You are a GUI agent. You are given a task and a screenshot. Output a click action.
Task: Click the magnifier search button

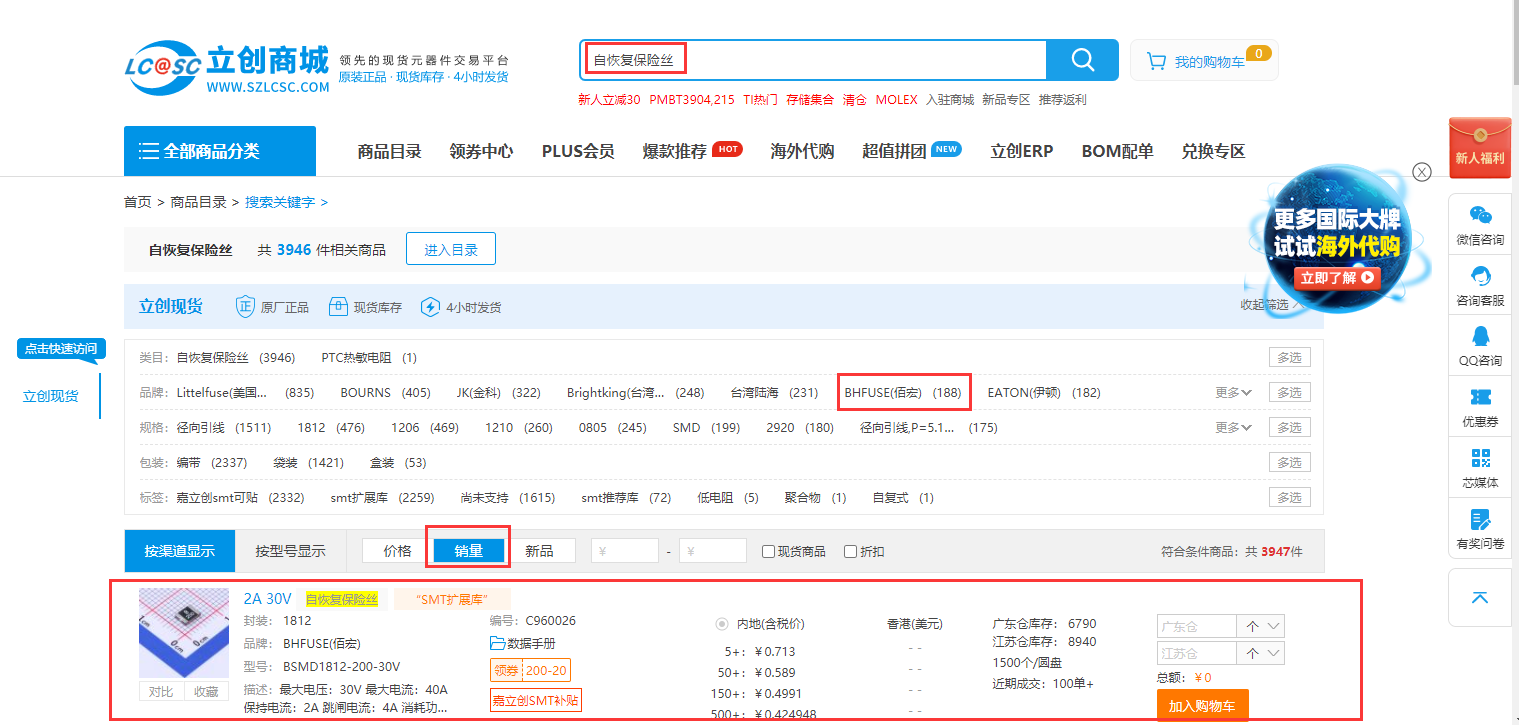[x=1082, y=60]
